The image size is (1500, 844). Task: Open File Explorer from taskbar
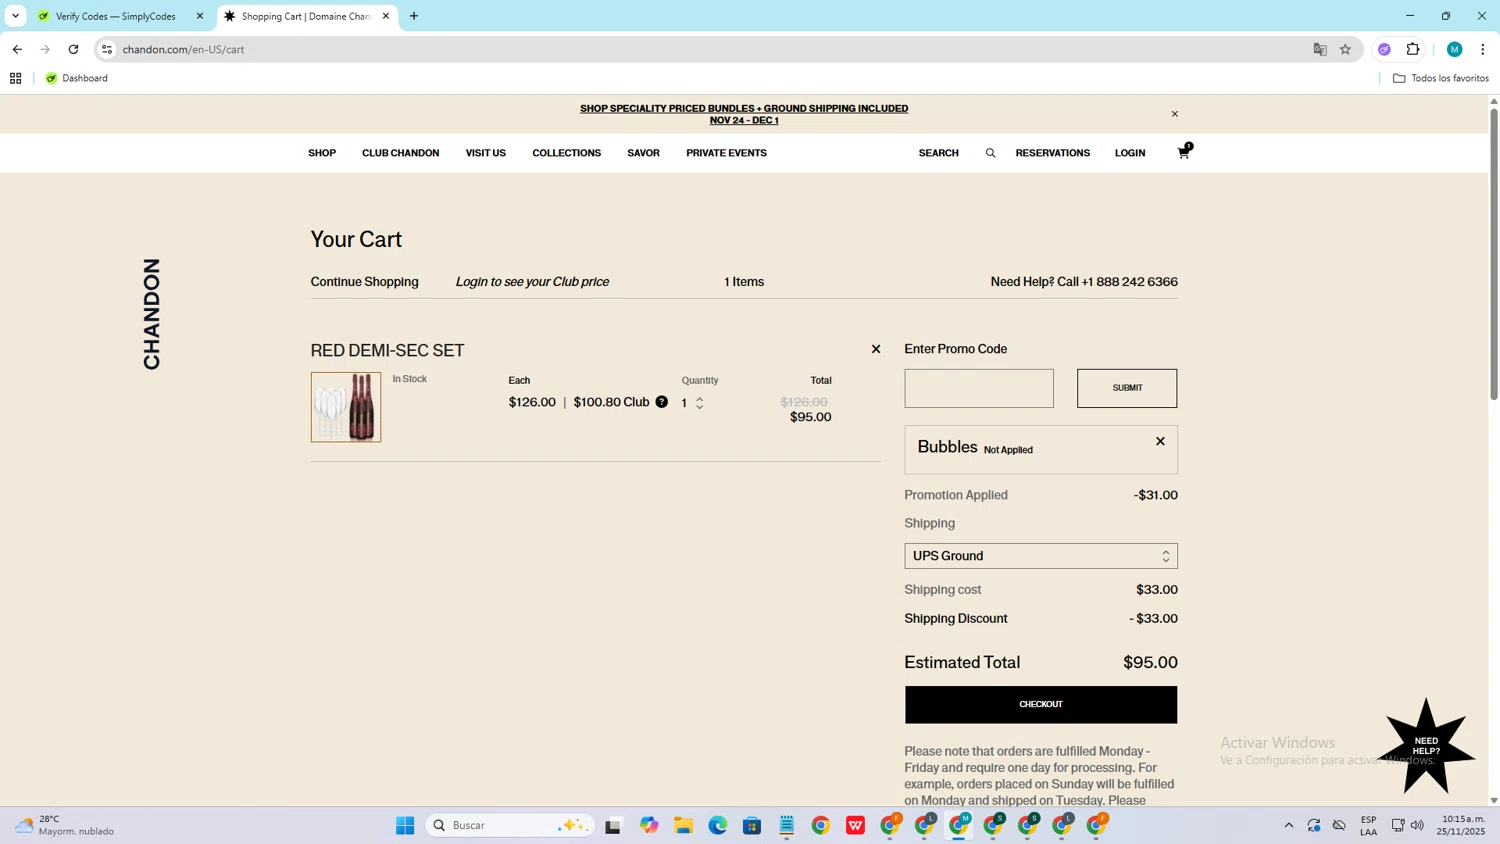tap(684, 825)
